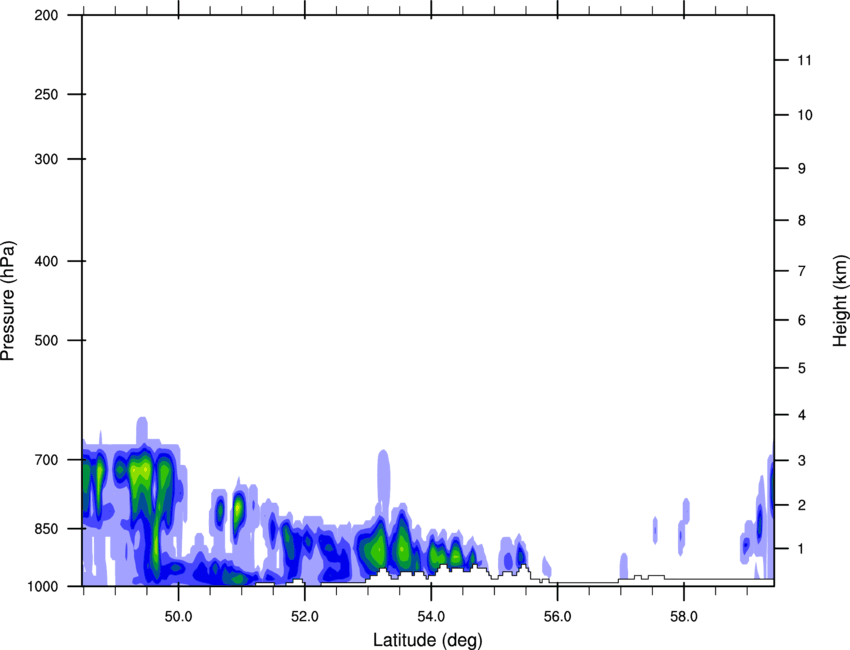This screenshot has width=850, height=650.
Task: Click the 400 hPa pressure label
Action: point(47,261)
